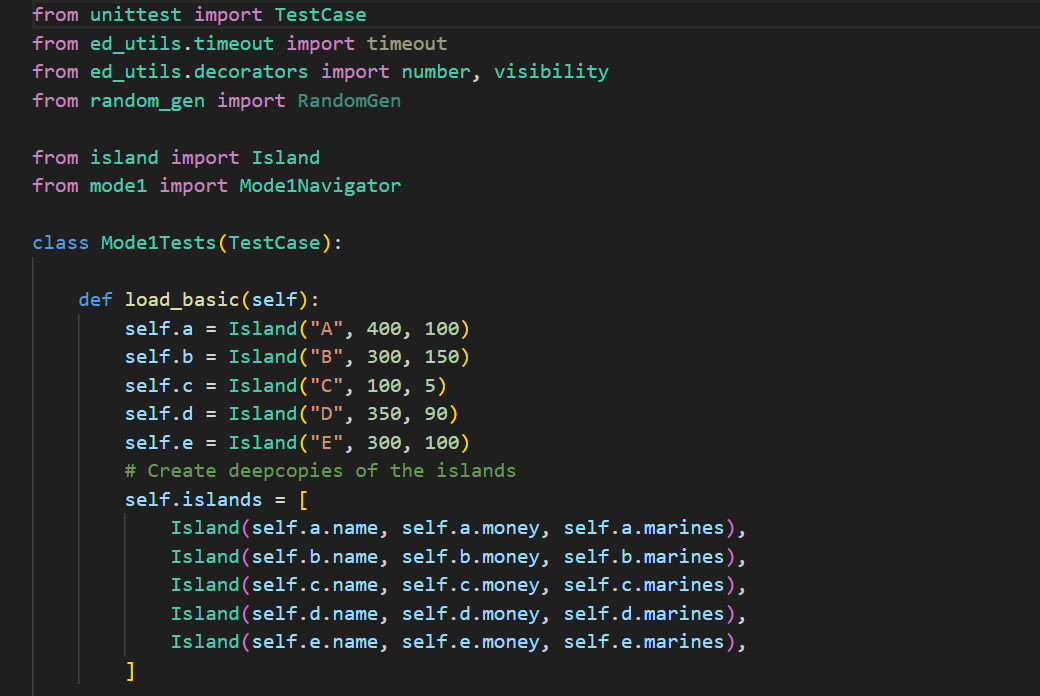Click self.a.marines in the list

(643, 528)
